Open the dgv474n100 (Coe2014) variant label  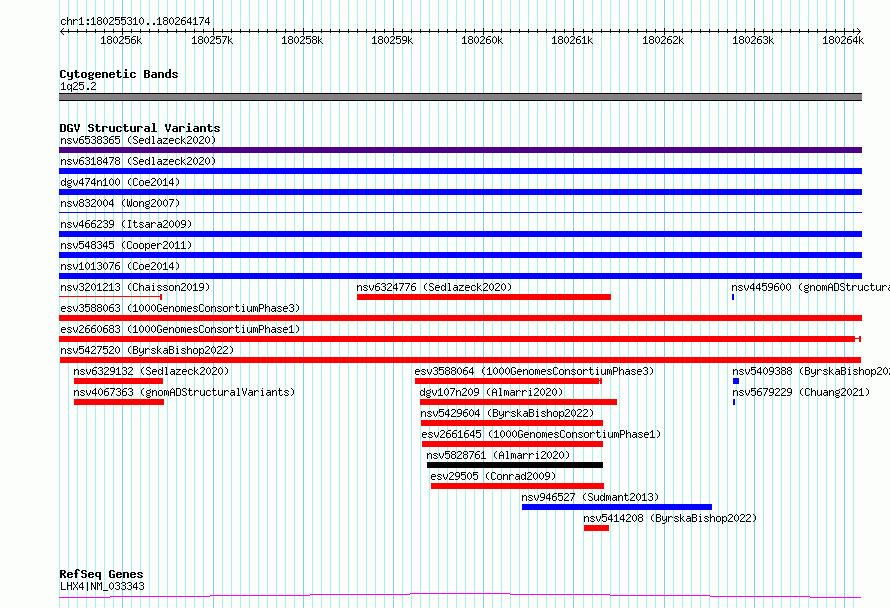tap(120, 182)
